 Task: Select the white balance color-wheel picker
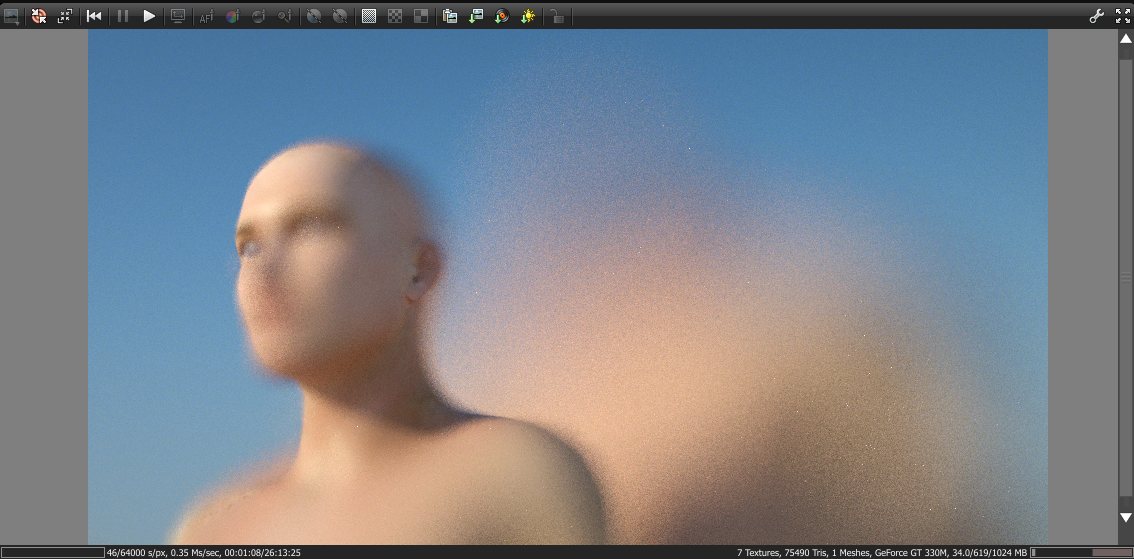(232, 16)
